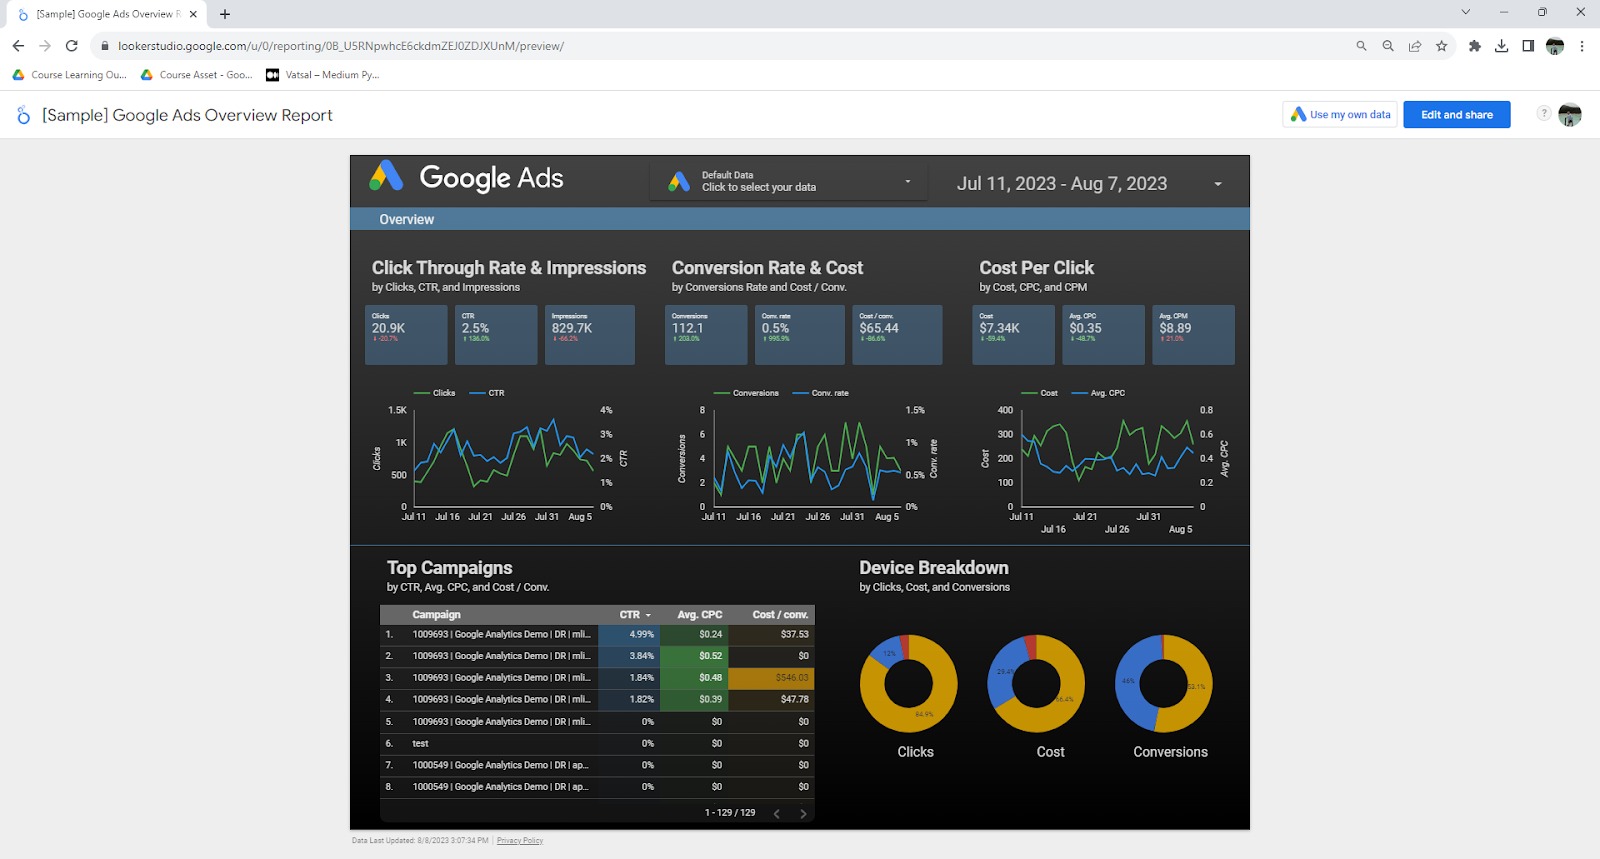
Task: Click the Avg. CPC column header
Action: click(700, 615)
